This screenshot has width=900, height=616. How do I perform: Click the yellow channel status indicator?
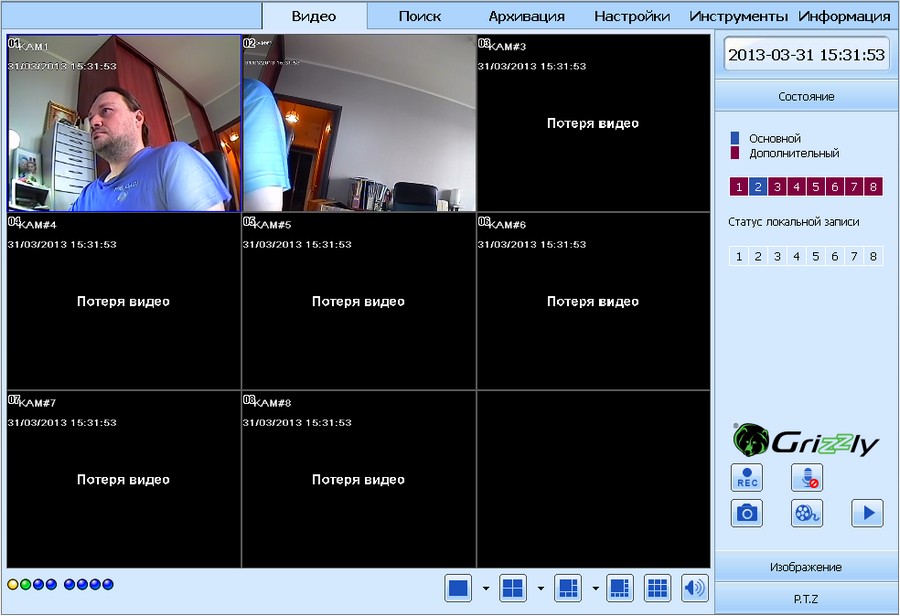13,584
